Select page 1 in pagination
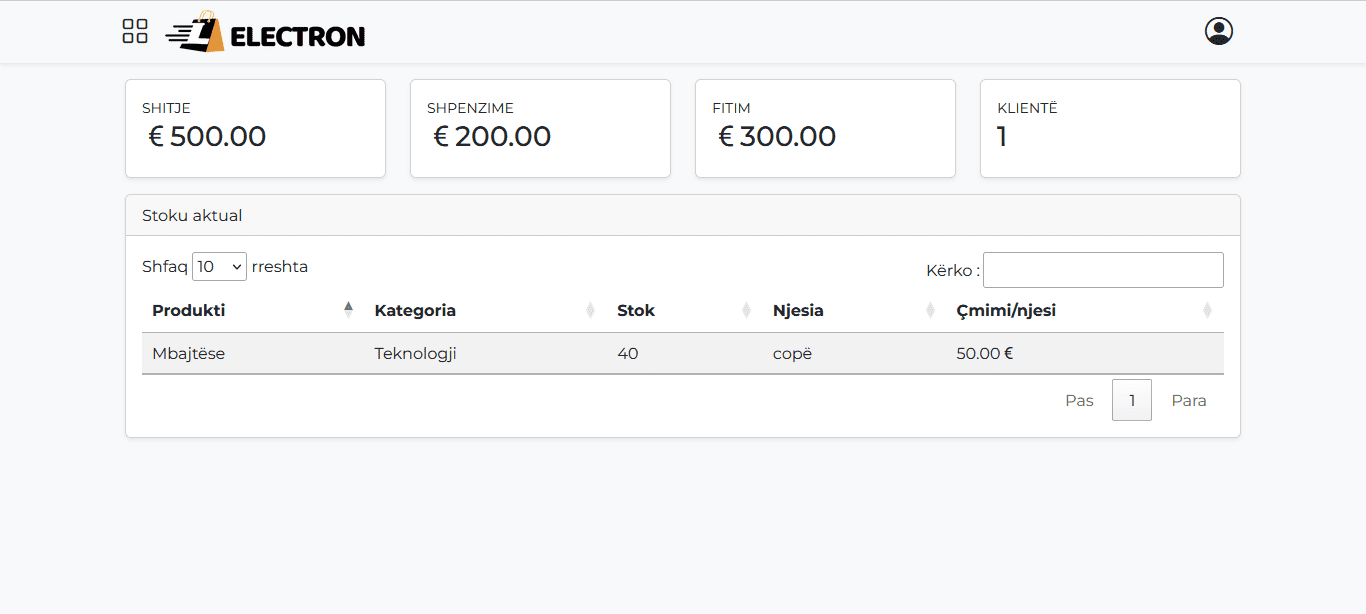1366x614 pixels. coord(1131,401)
